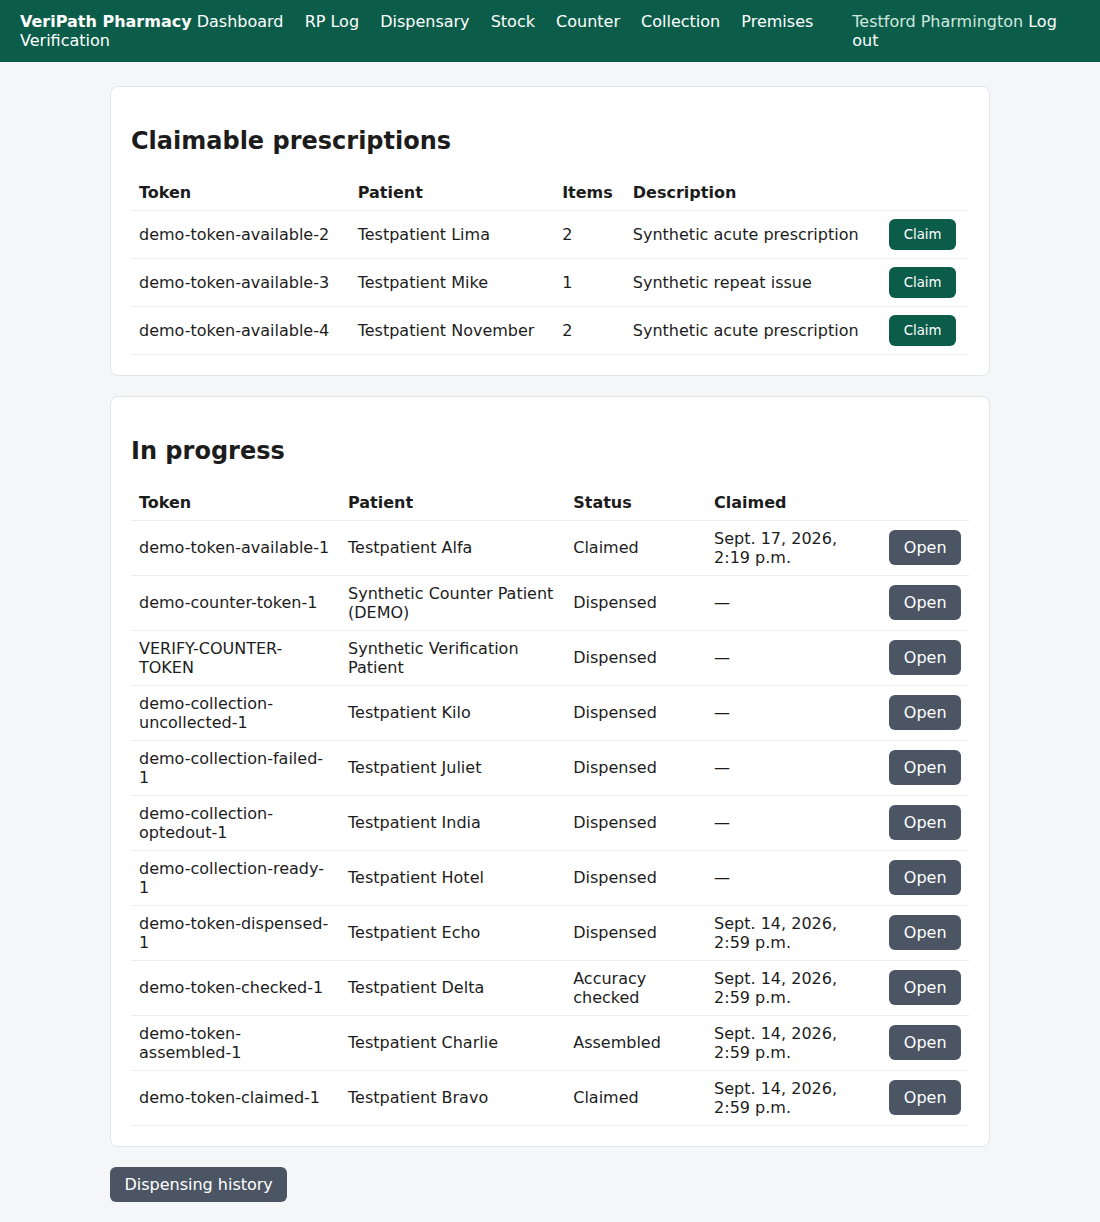
Task: Click the Claimable prescriptions heading
Action: point(291,140)
